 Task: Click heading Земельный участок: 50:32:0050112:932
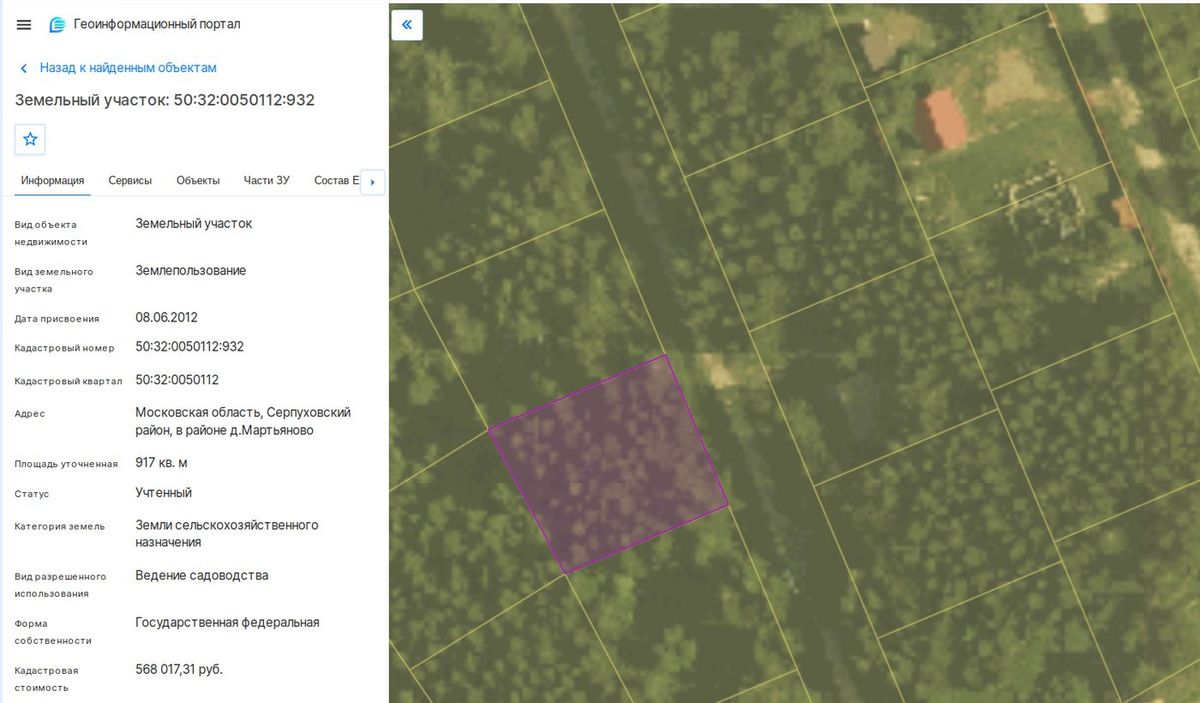(x=165, y=100)
